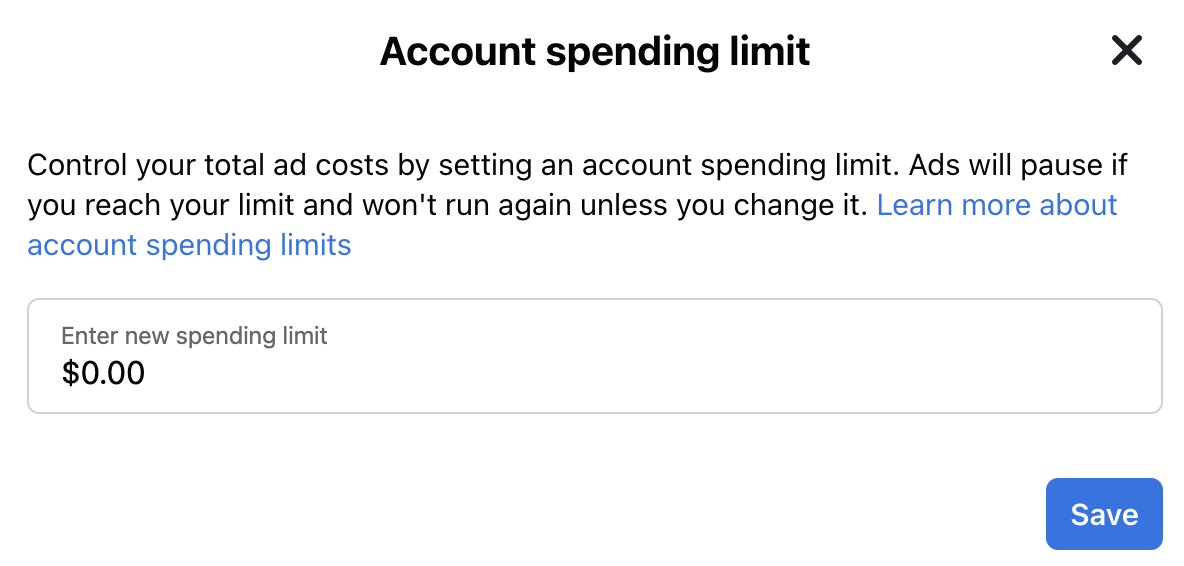Save the new spending limit
This screenshot has height=566, width=1184.
click(x=1104, y=514)
